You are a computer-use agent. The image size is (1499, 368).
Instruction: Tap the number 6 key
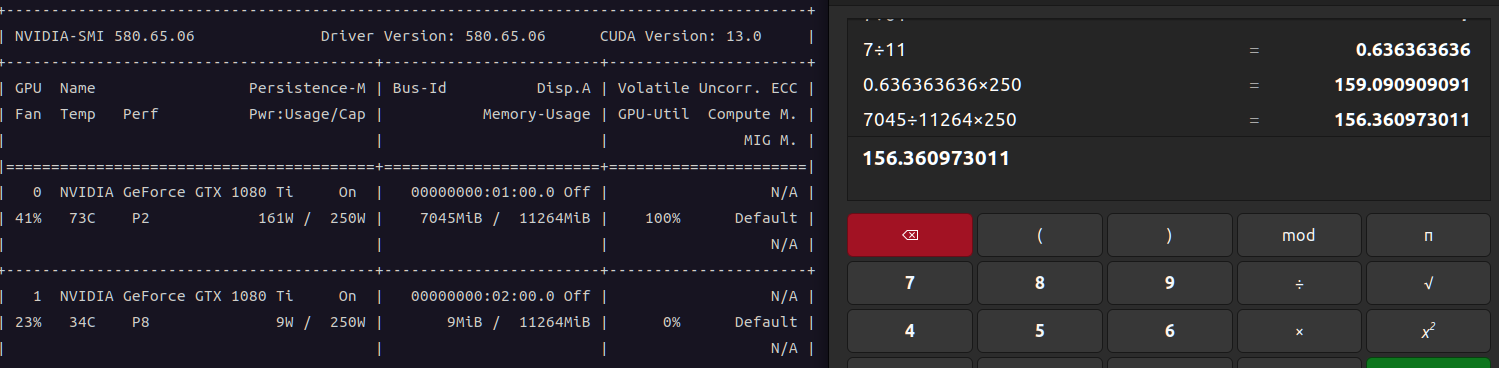[x=1169, y=331]
